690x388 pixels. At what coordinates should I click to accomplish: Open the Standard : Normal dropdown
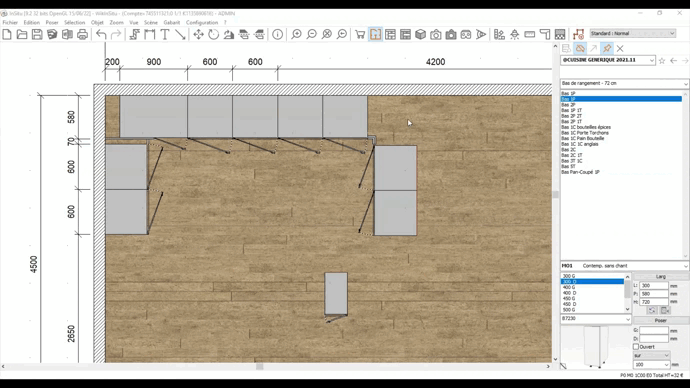tap(632, 33)
